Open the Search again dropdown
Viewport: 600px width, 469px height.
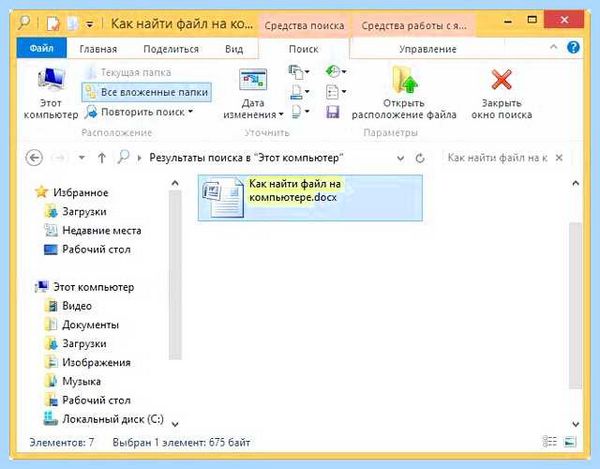tap(139, 112)
